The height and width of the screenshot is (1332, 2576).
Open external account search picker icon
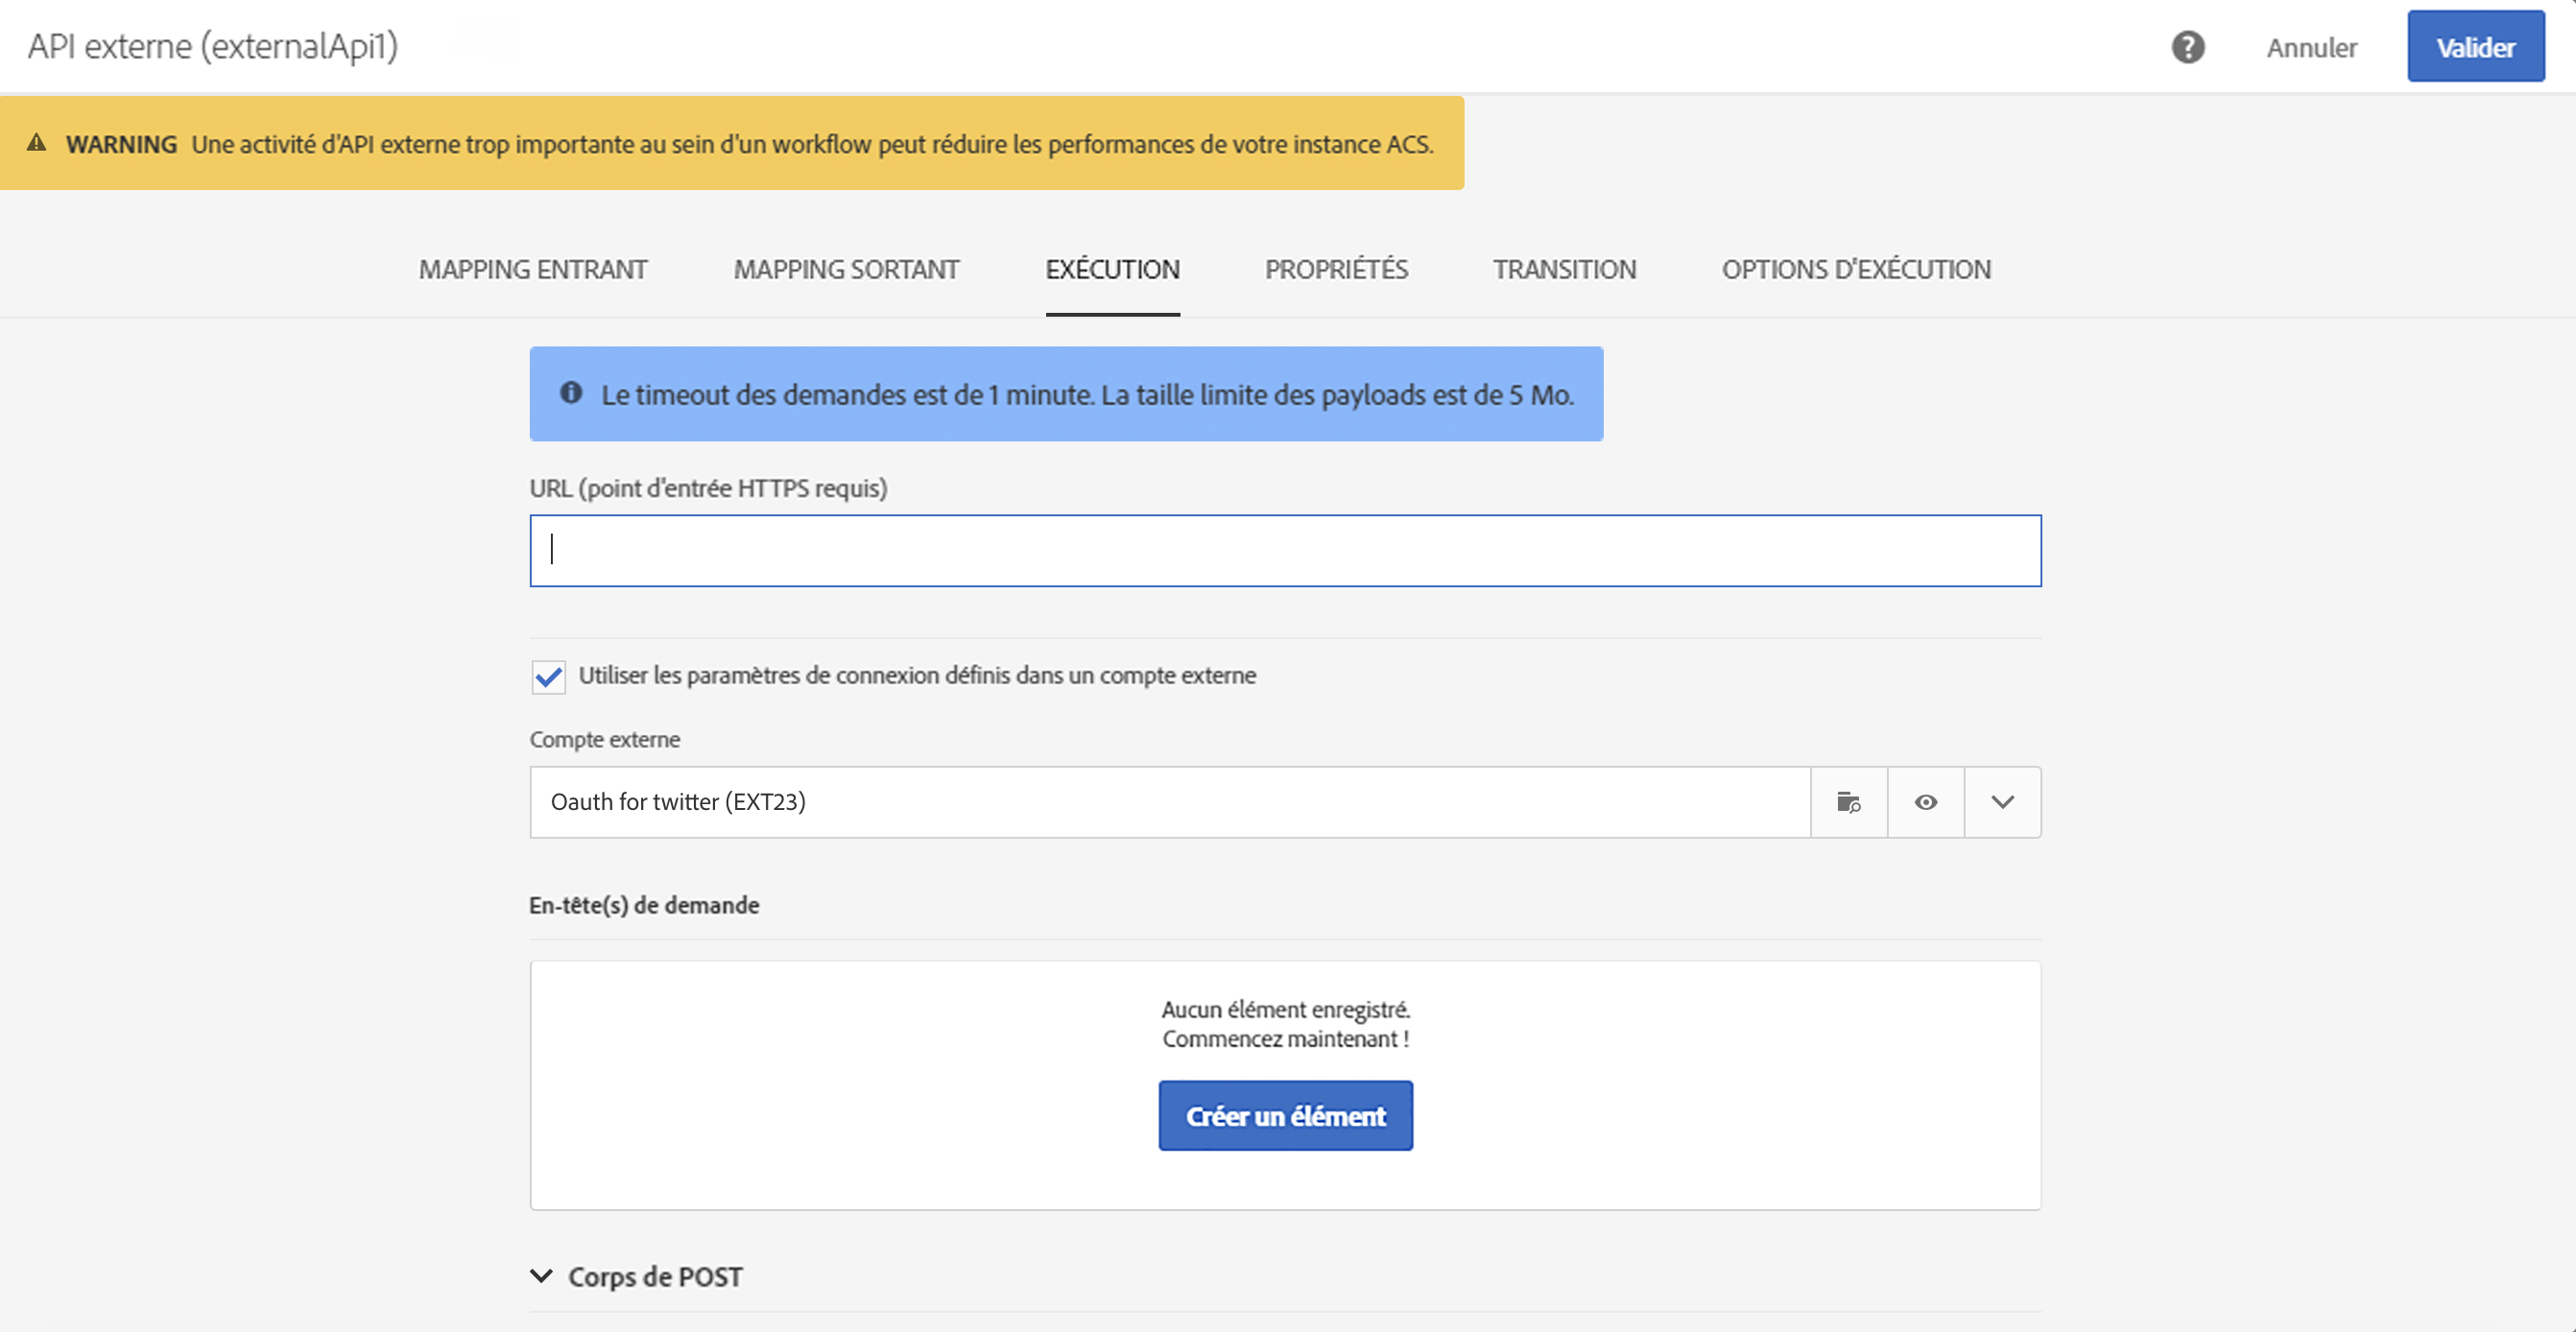pyautogui.click(x=1848, y=802)
